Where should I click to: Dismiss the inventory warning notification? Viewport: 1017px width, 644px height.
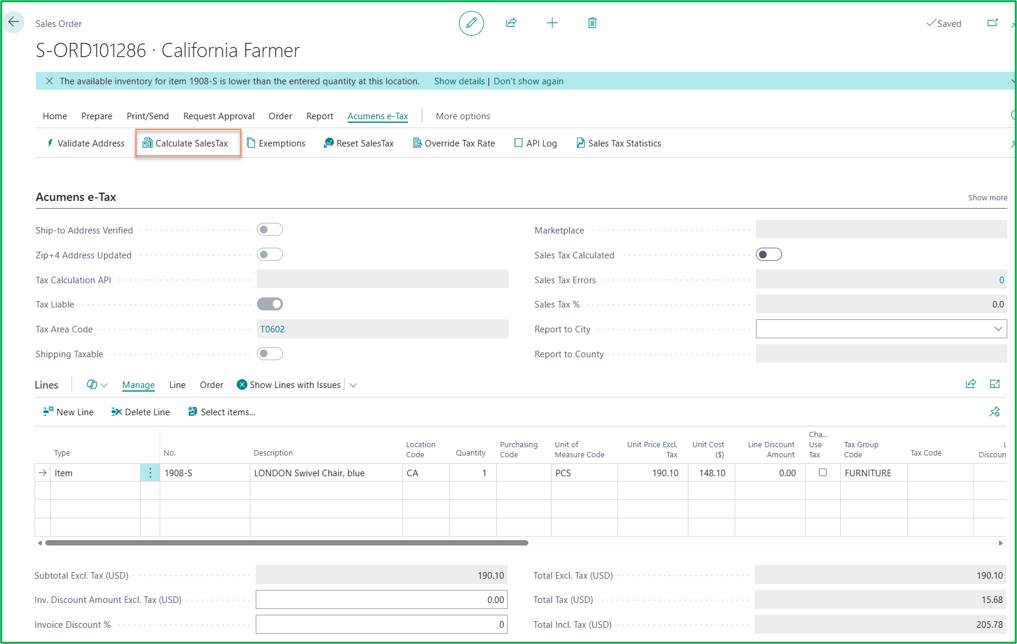pos(49,81)
